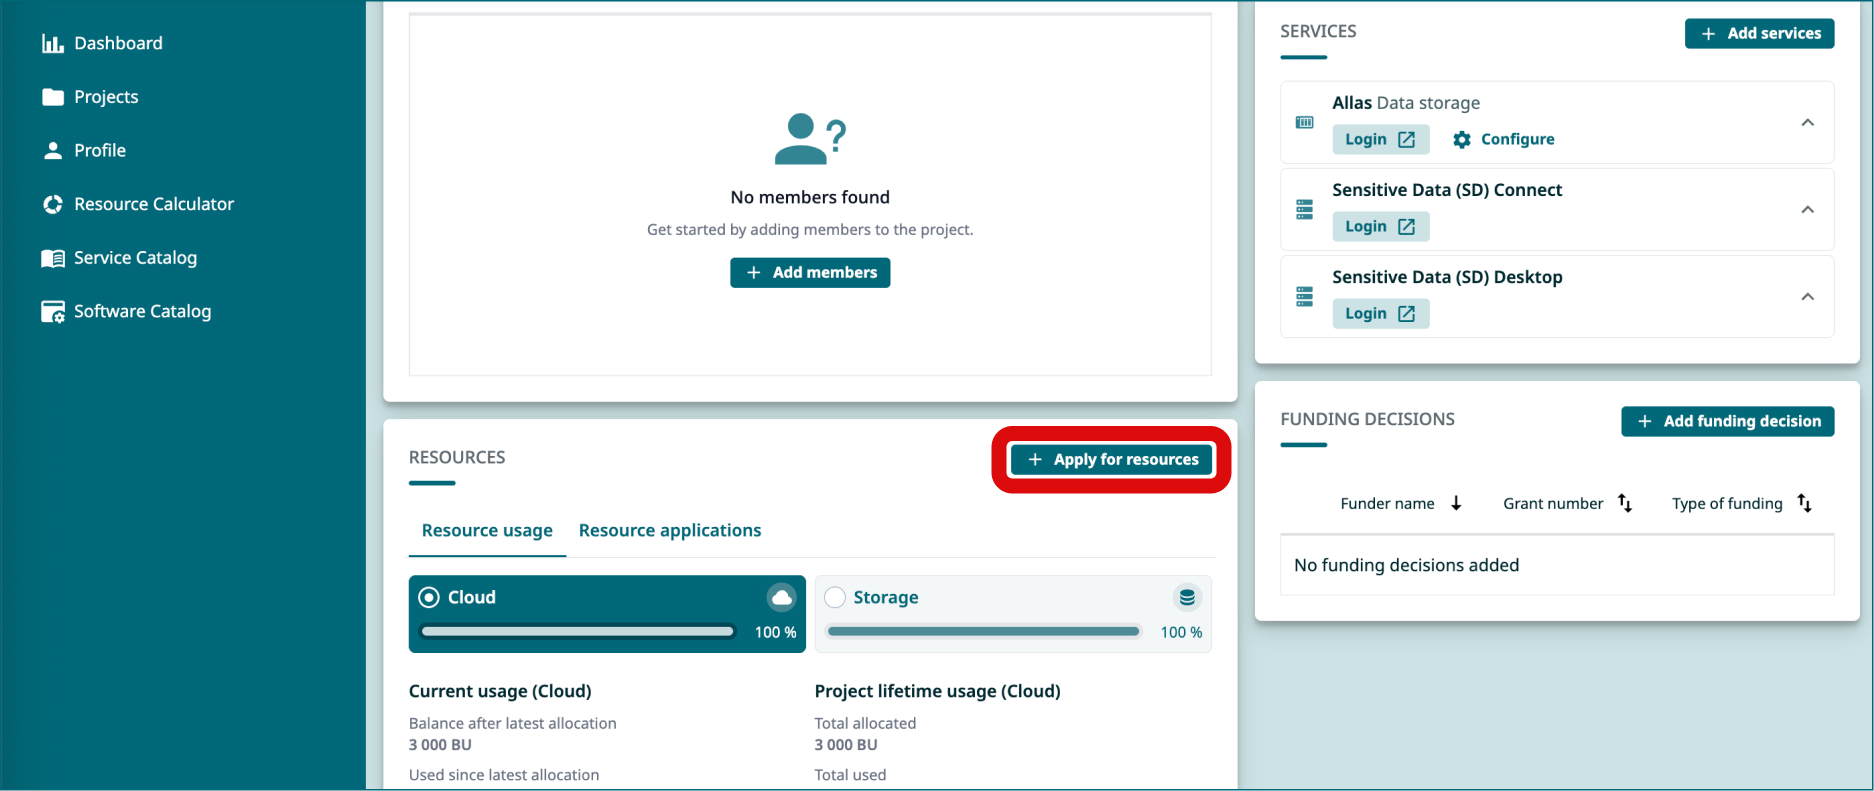
Task: Click the cloud icon on the Cloud card
Action: [782, 597]
